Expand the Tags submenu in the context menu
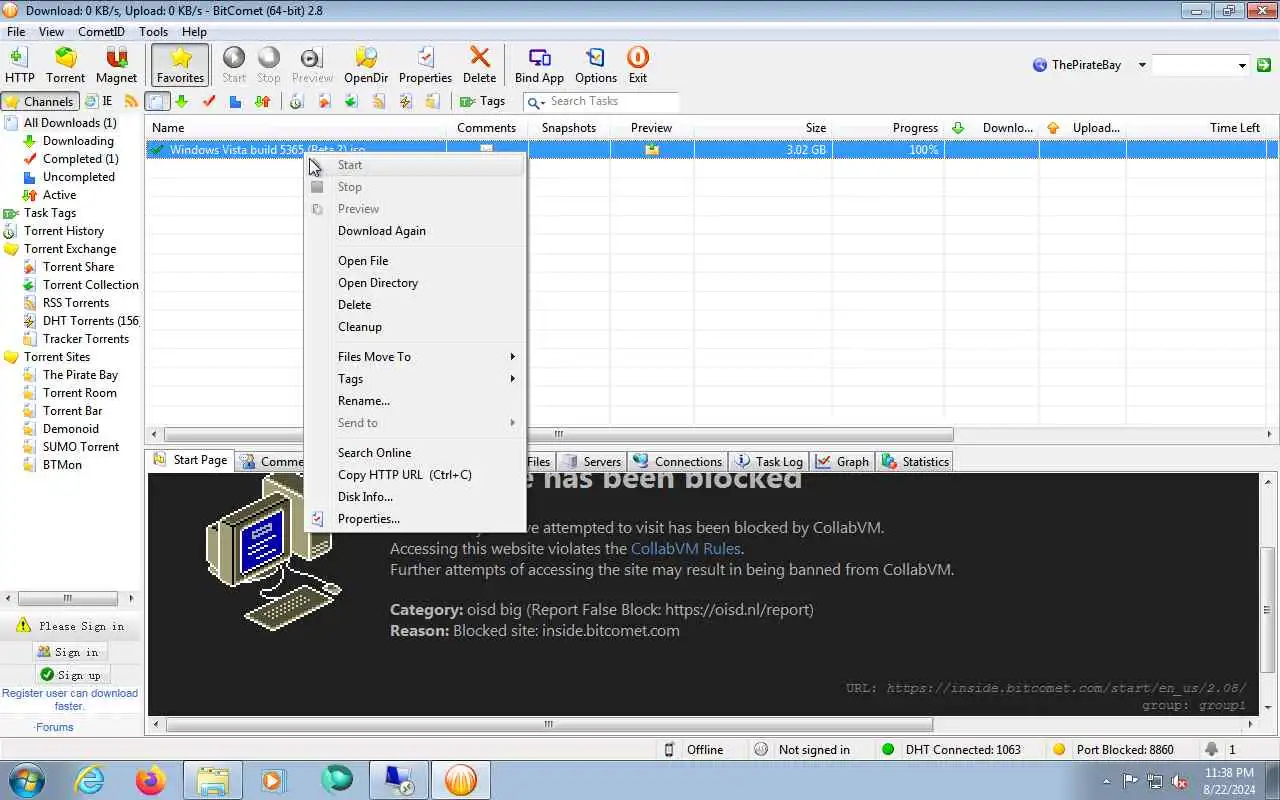The image size is (1280, 800). pos(416,379)
